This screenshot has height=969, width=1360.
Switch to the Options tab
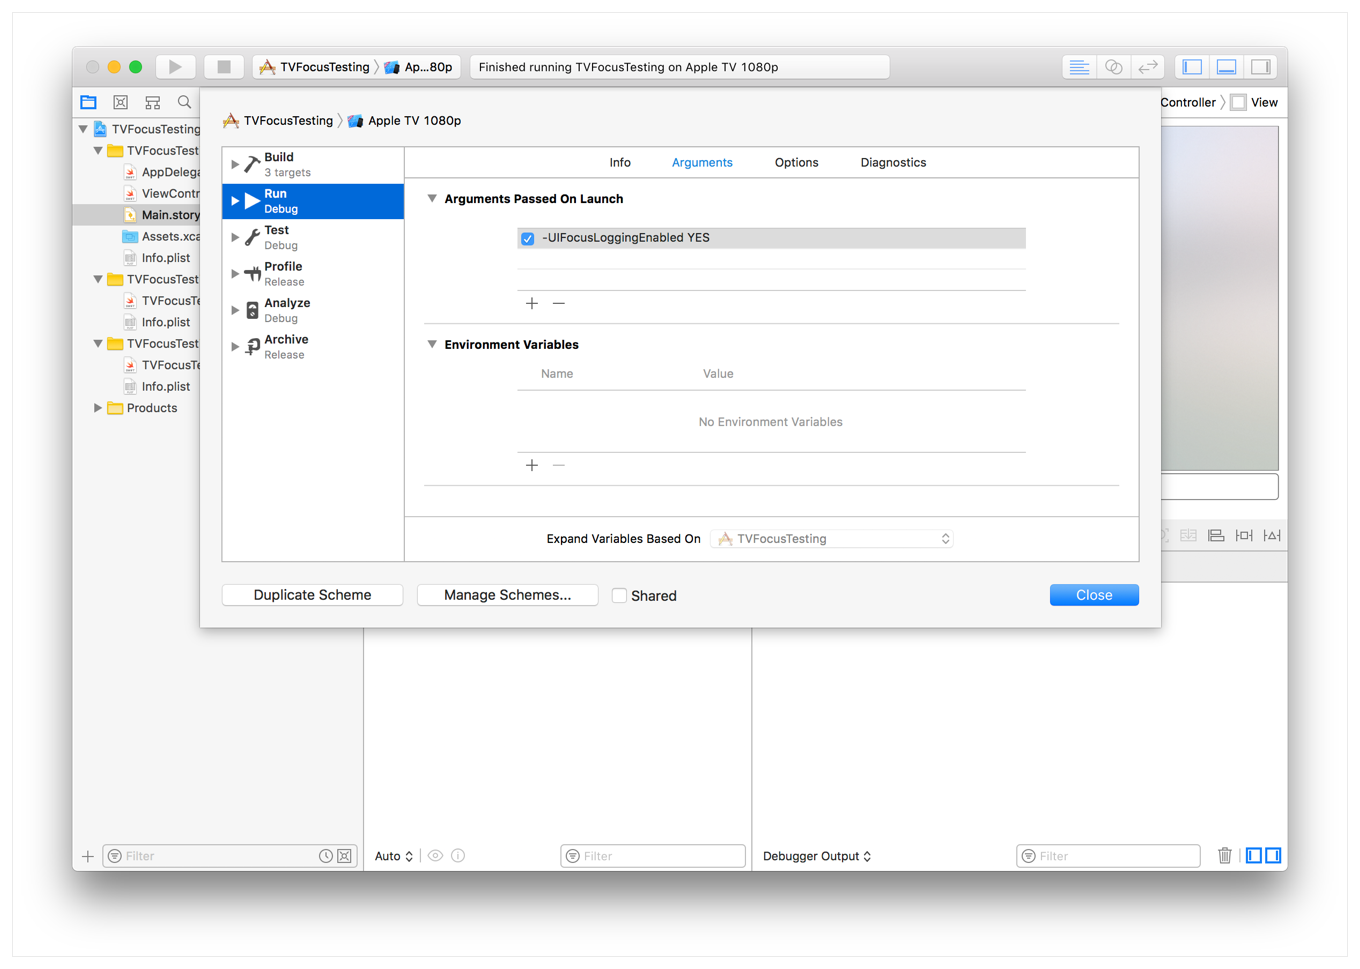click(x=796, y=163)
